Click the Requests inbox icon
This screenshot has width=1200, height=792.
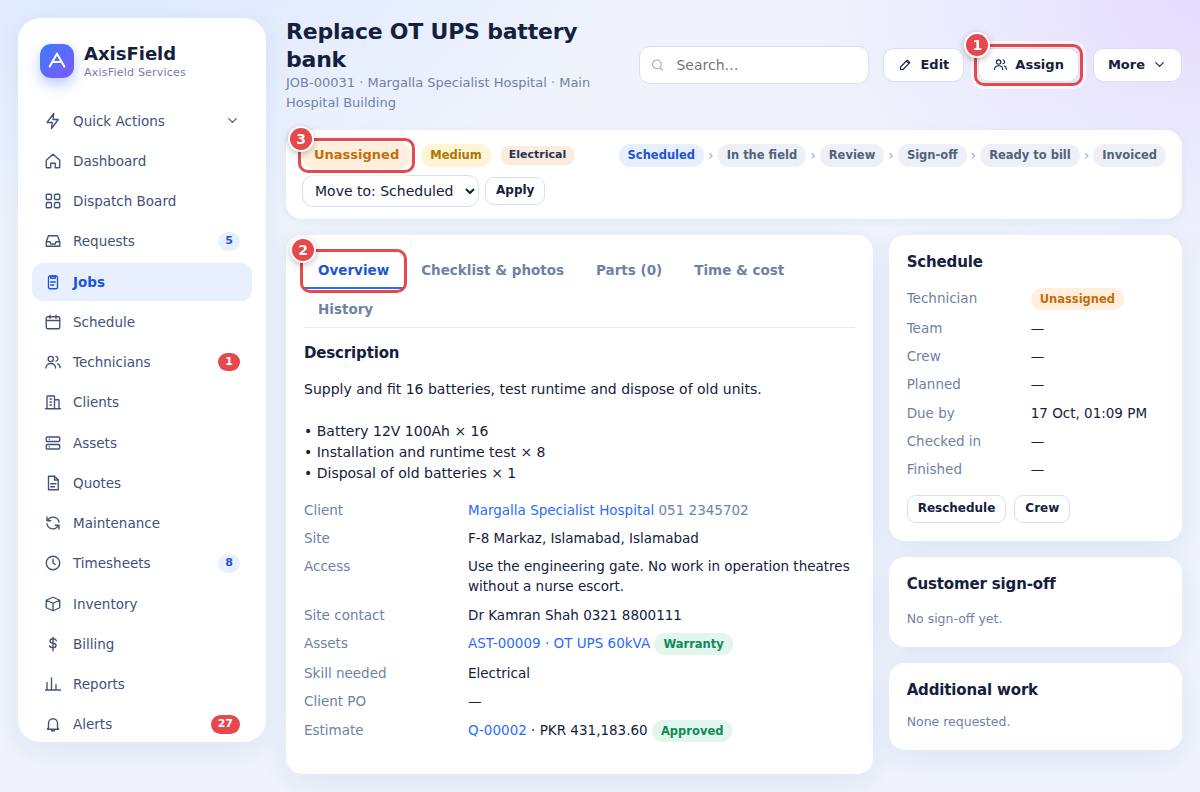(x=53, y=241)
